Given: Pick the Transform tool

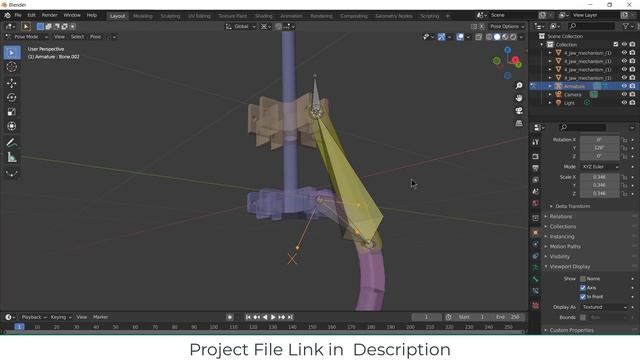Looking at the screenshot, I should (12, 126).
